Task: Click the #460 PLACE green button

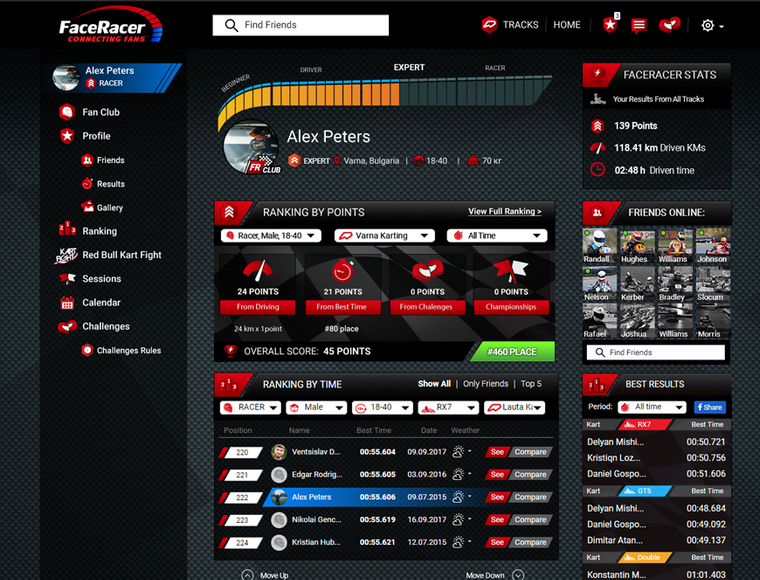Action: tap(512, 352)
